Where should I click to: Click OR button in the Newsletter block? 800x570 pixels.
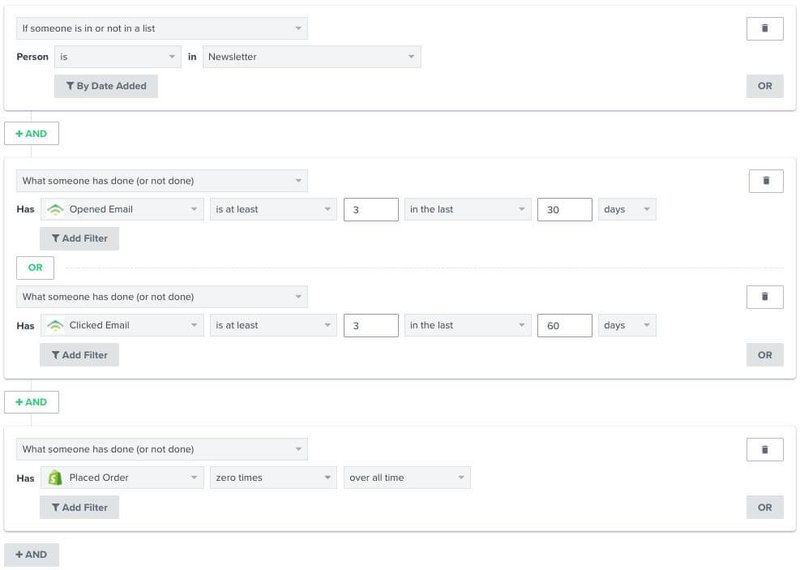tap(764, 86)
